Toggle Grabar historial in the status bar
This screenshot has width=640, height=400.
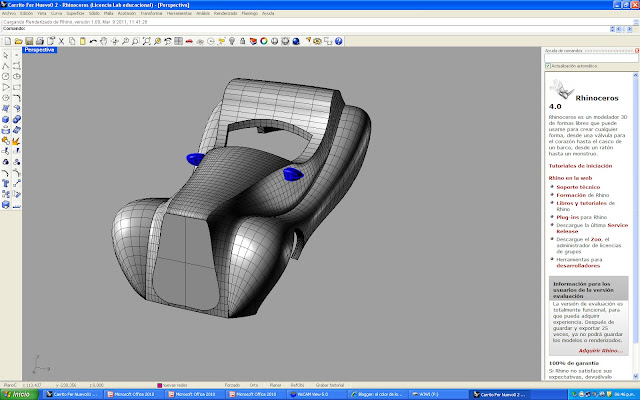click(x=330, y=385)
